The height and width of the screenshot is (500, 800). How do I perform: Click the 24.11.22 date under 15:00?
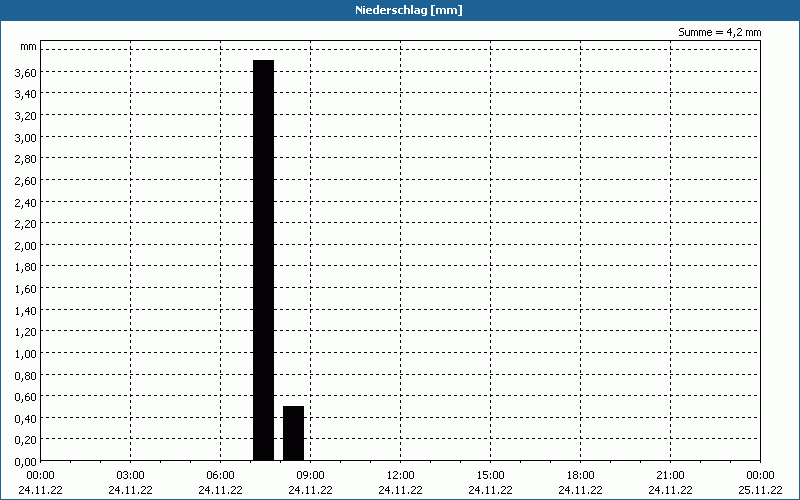[x=490, y=491]
